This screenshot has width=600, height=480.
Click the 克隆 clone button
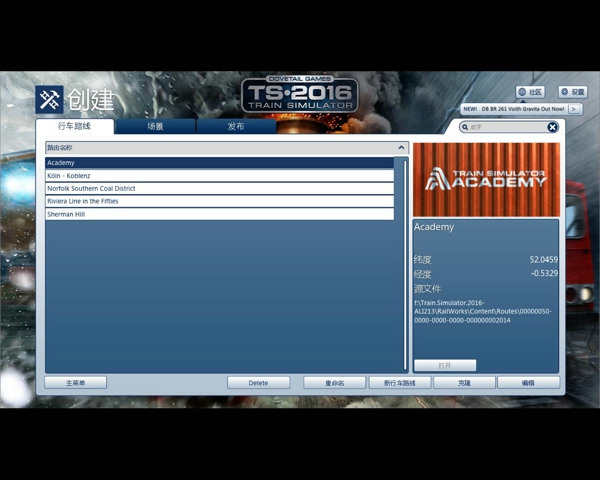click(465, 383)
